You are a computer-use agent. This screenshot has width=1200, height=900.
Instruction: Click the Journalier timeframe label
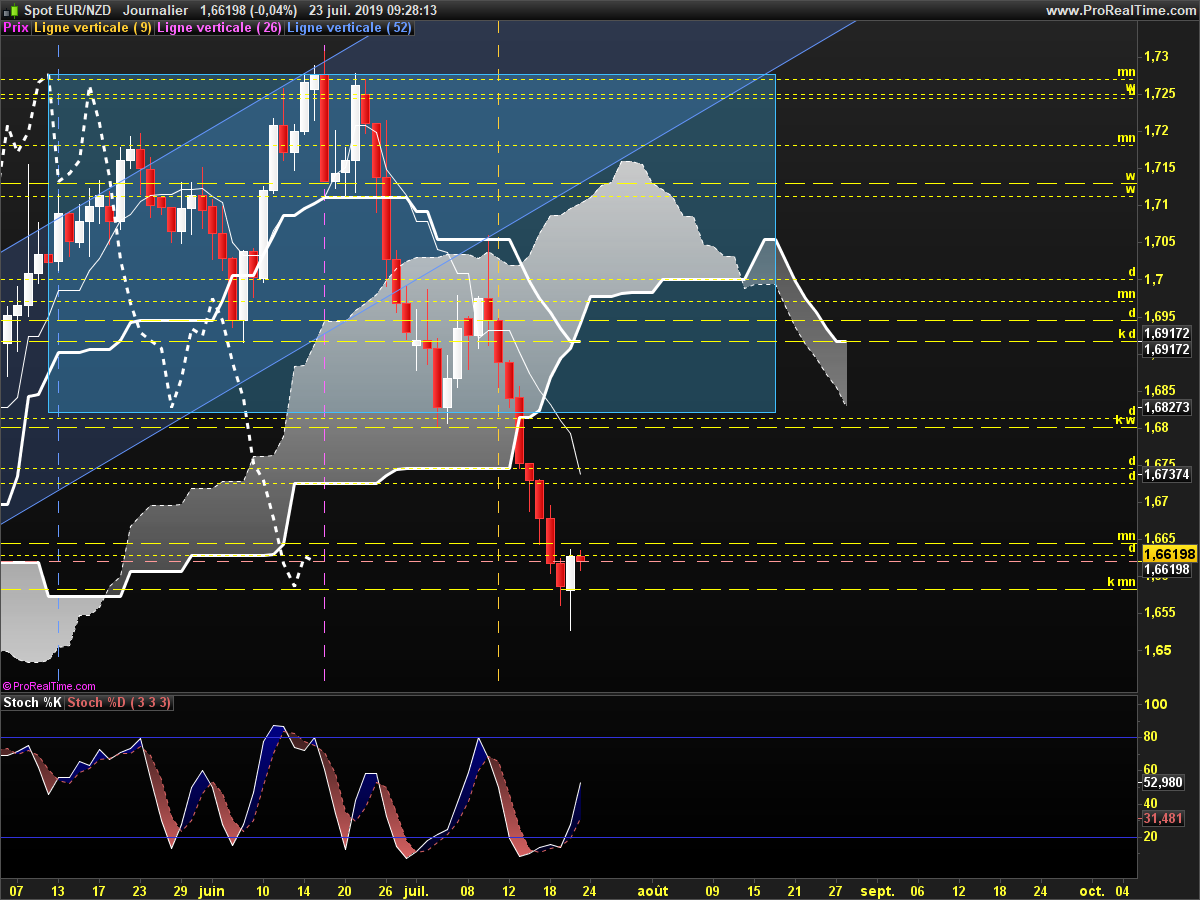(x=155, y=10)
